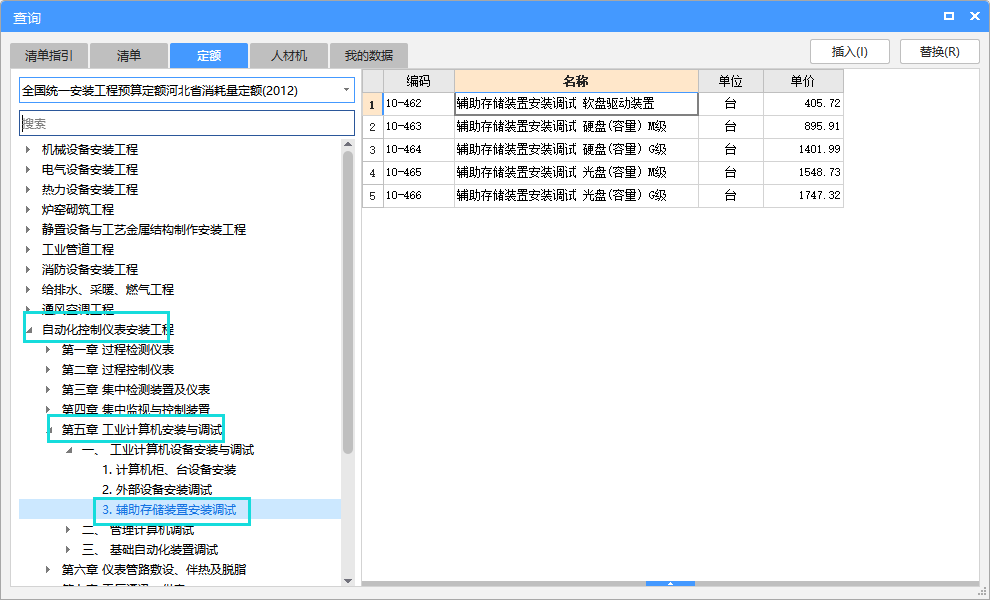The image size is (990, 600).
Task: Select row 软盘驱动装置 name cell
Action: [576, 104]
